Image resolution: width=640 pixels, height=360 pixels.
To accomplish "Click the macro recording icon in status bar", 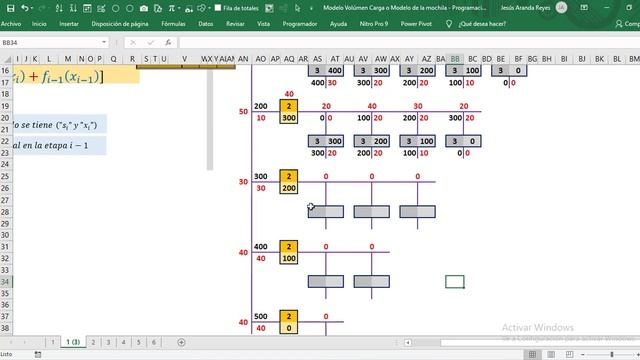I will (38, 354).
